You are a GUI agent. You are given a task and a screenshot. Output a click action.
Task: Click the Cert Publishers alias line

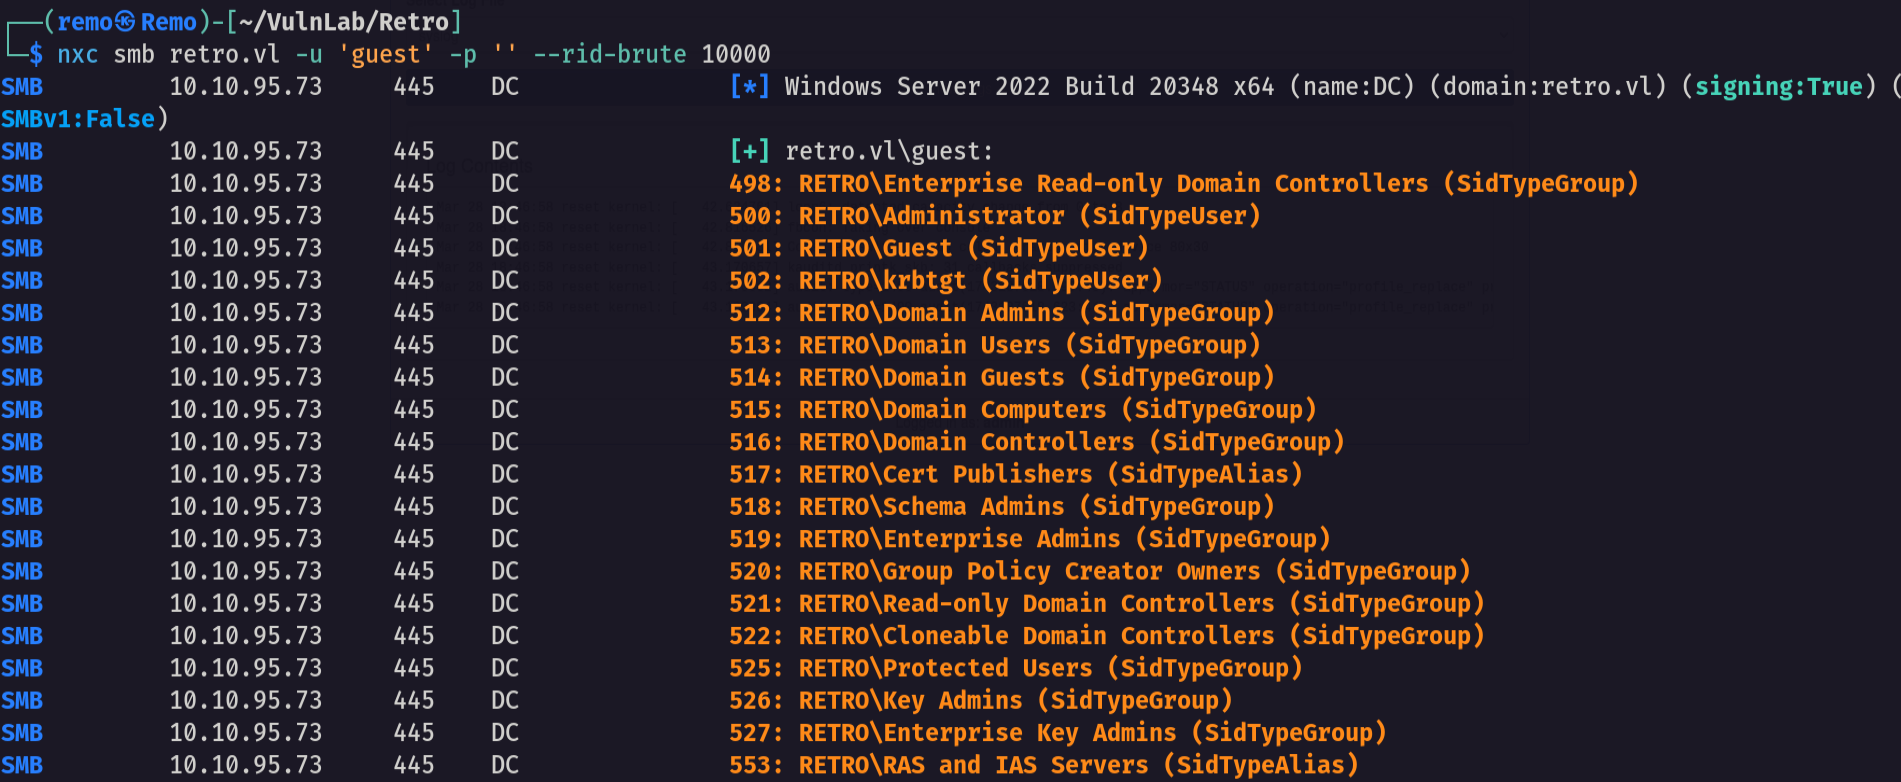1016,474
